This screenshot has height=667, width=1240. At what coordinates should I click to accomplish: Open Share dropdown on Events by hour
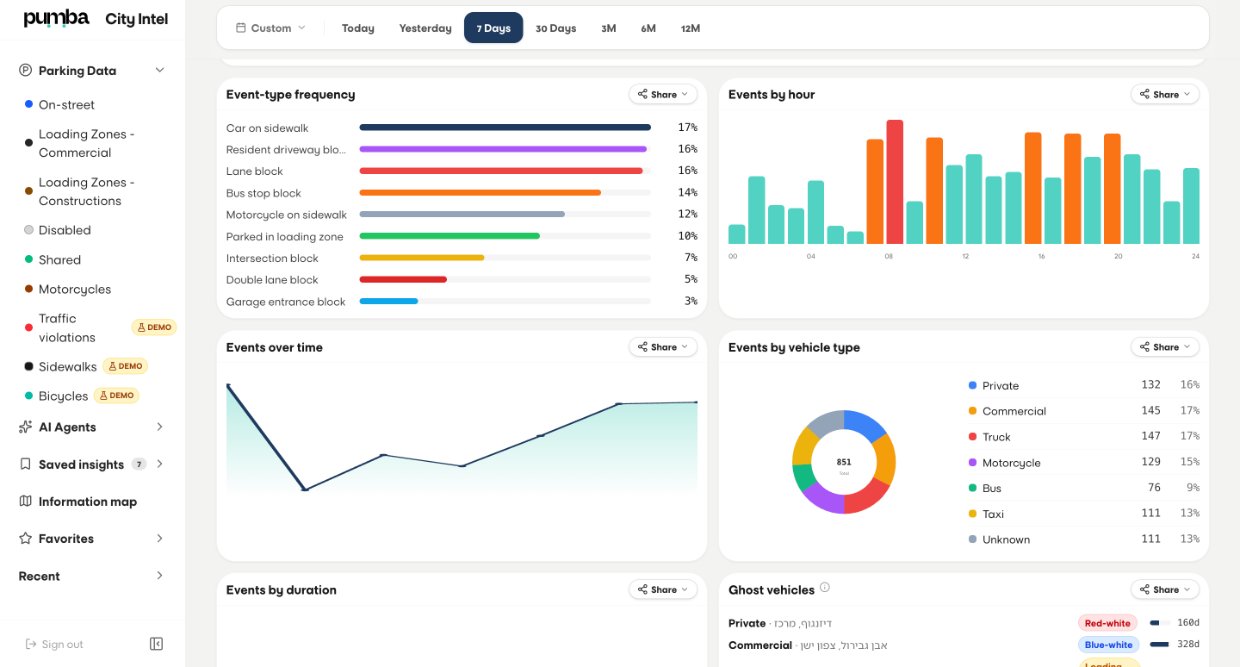pos(1165,94)
